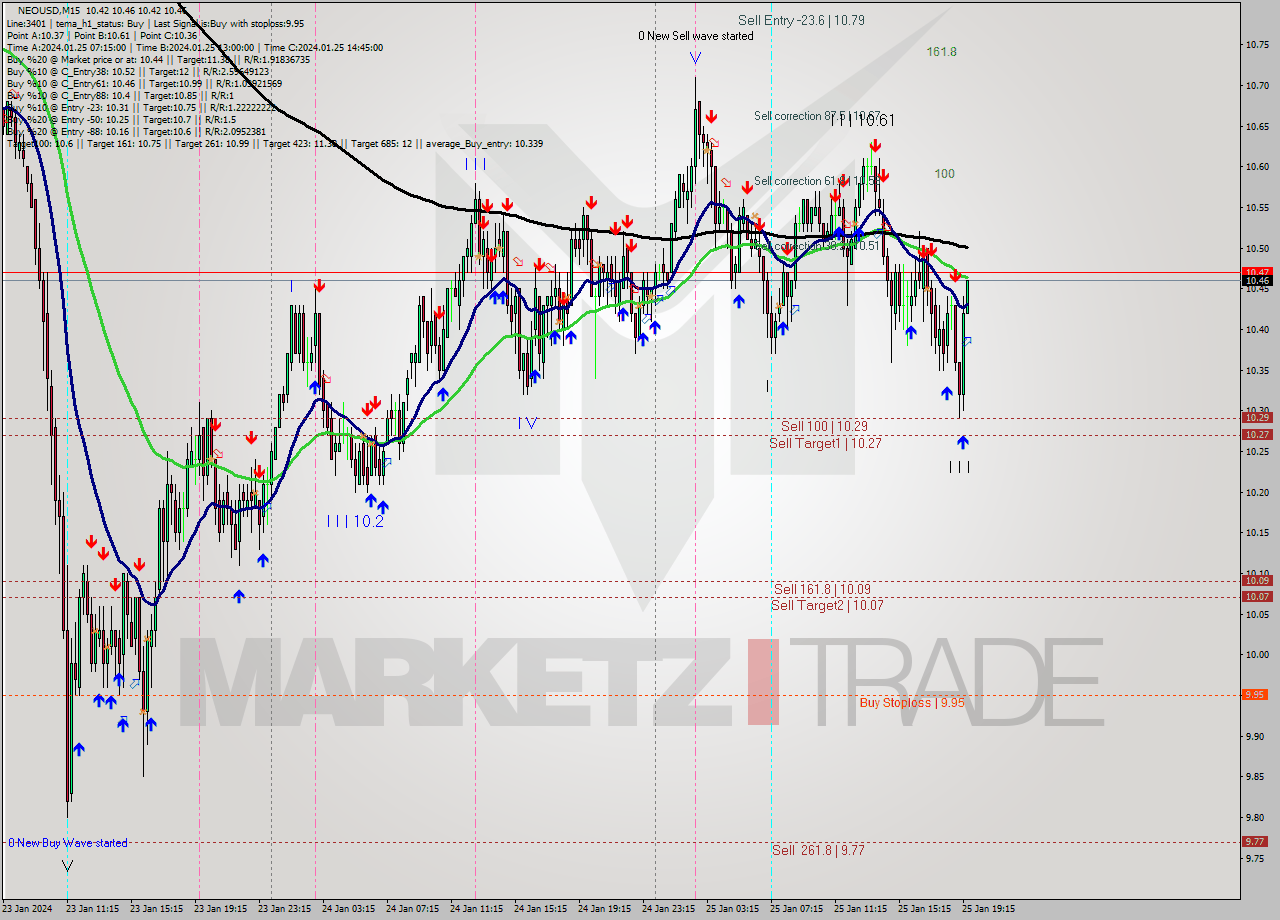Click the V marker above the chart peak
The width and height of the screenshot is (1280, 920).
(695, 58)
